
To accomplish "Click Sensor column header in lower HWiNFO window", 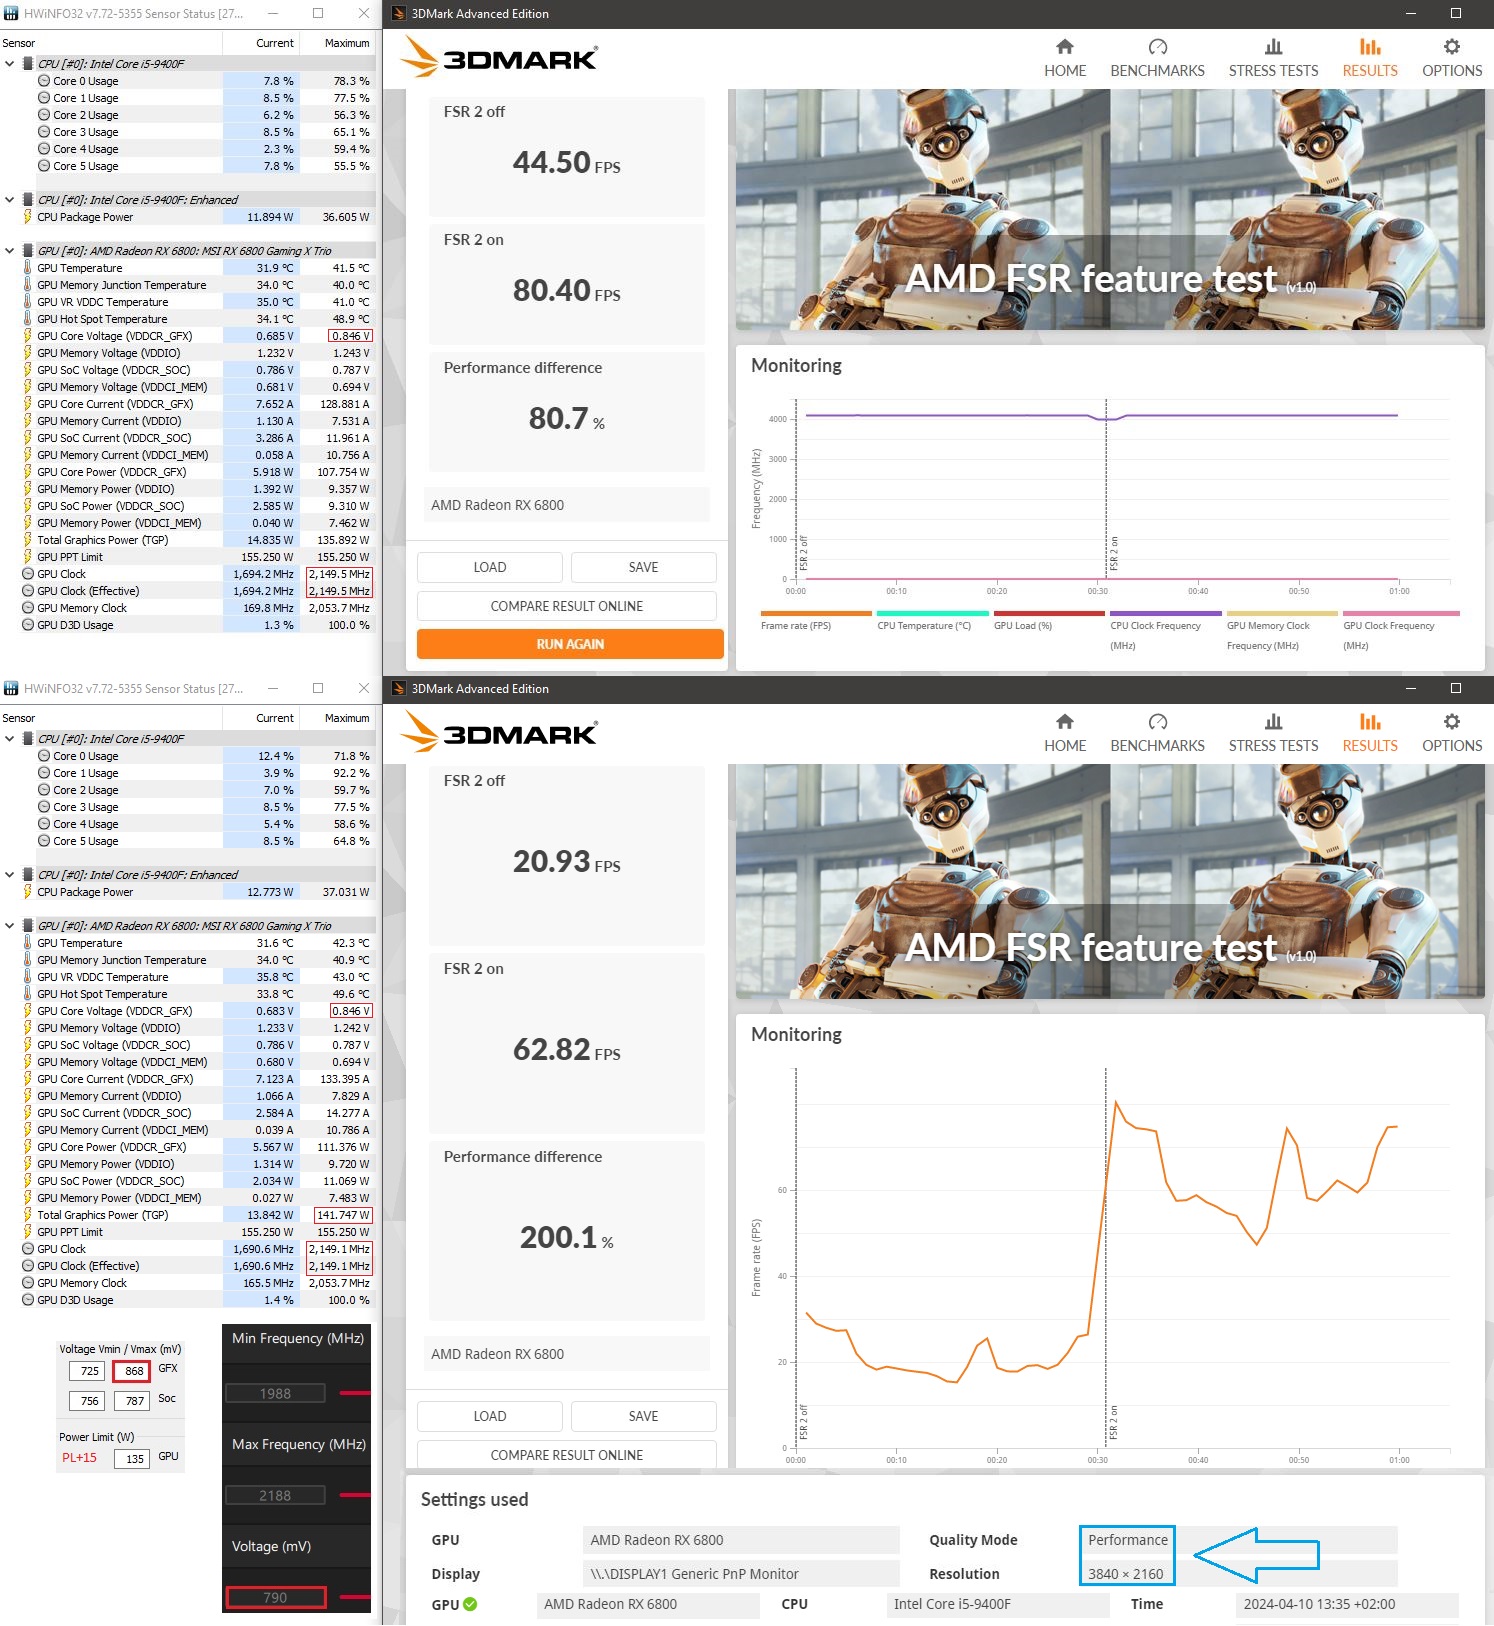I will [x=111, y=718].
